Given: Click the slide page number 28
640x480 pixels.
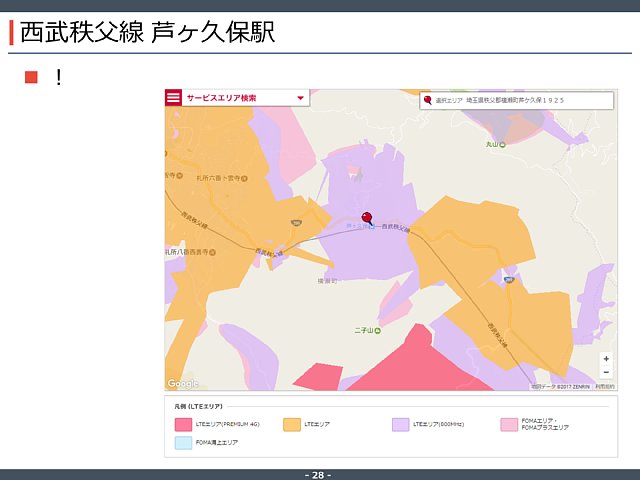Looking at the screenshot, I should 318,475.
